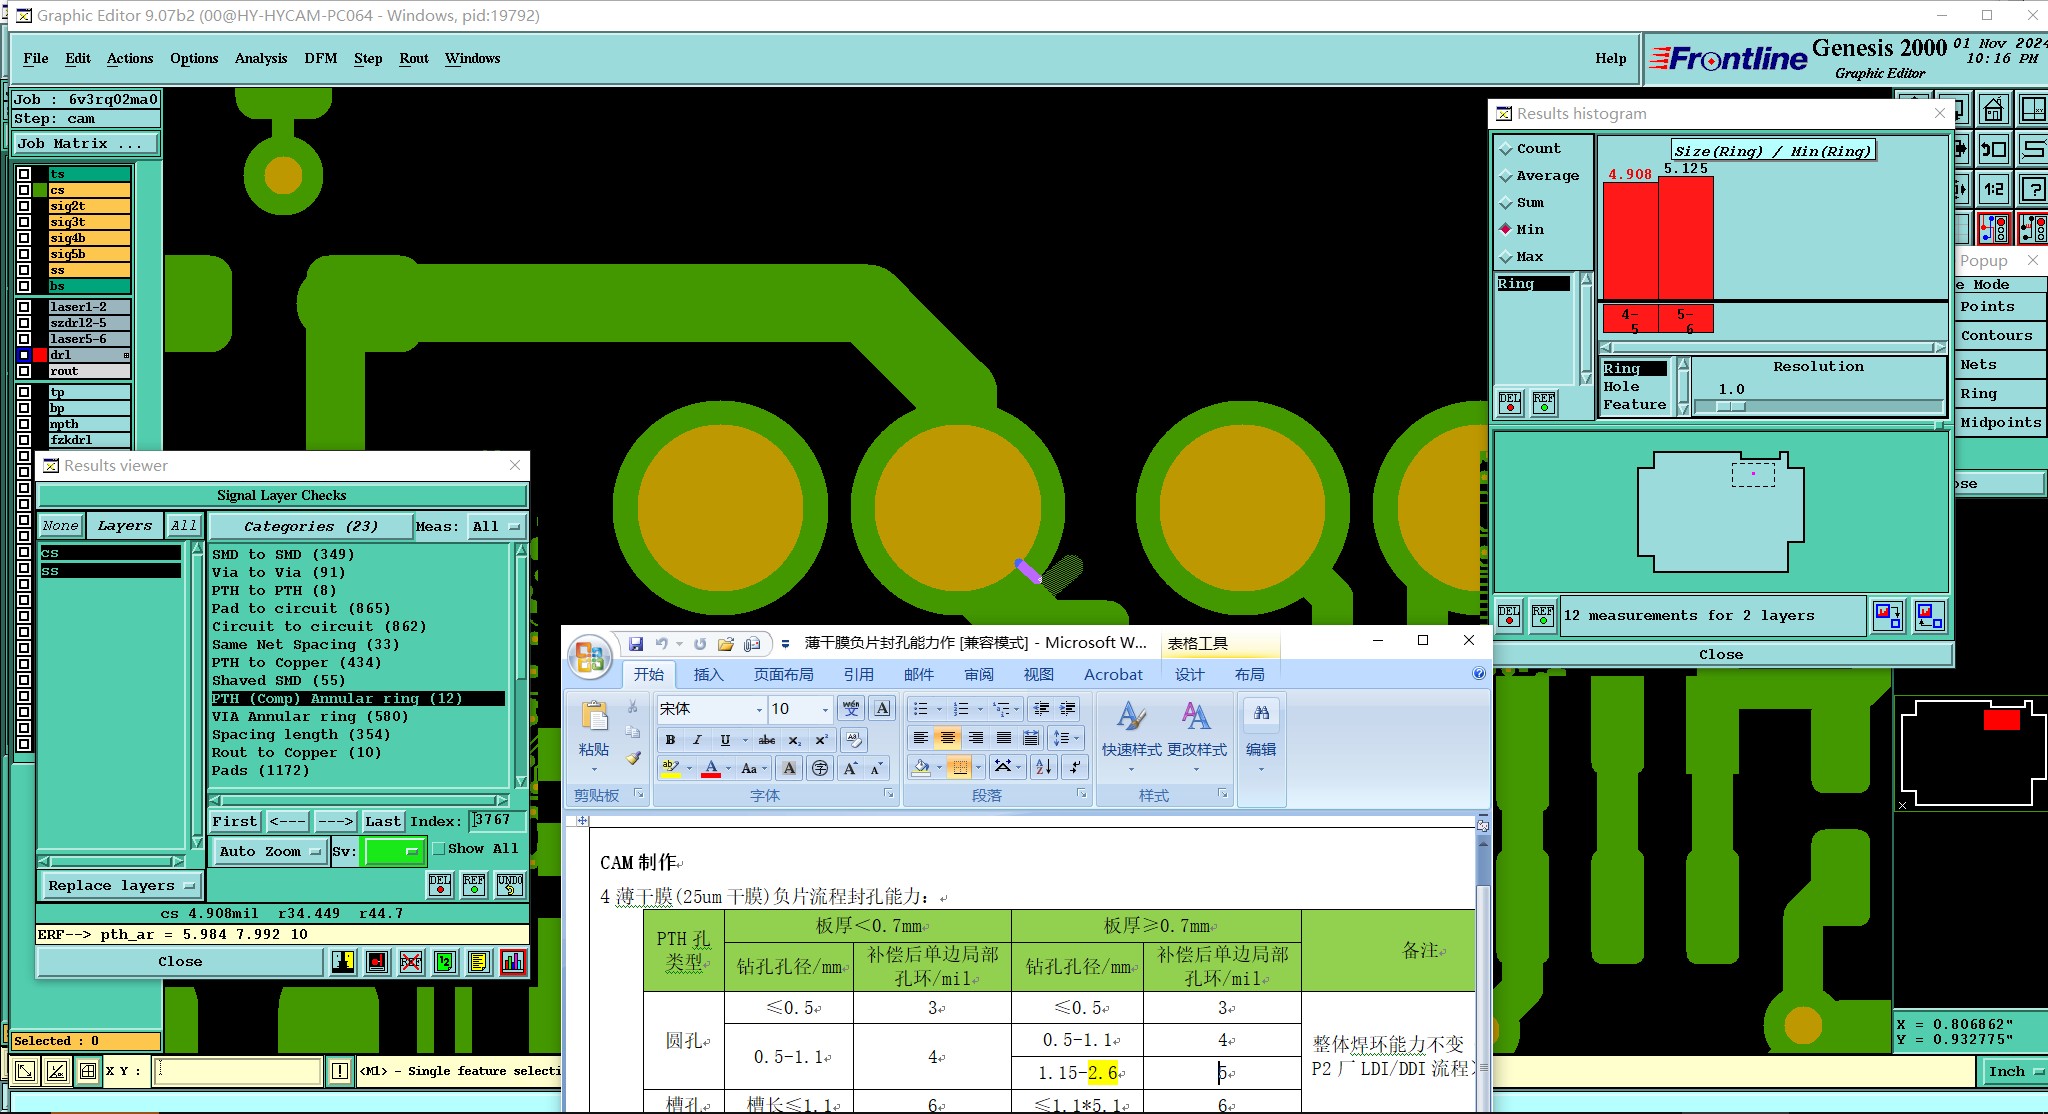Open the Auto Zoom dropdown
Viewport: 2048px width, 1114px height.
(x=270, y=852)
